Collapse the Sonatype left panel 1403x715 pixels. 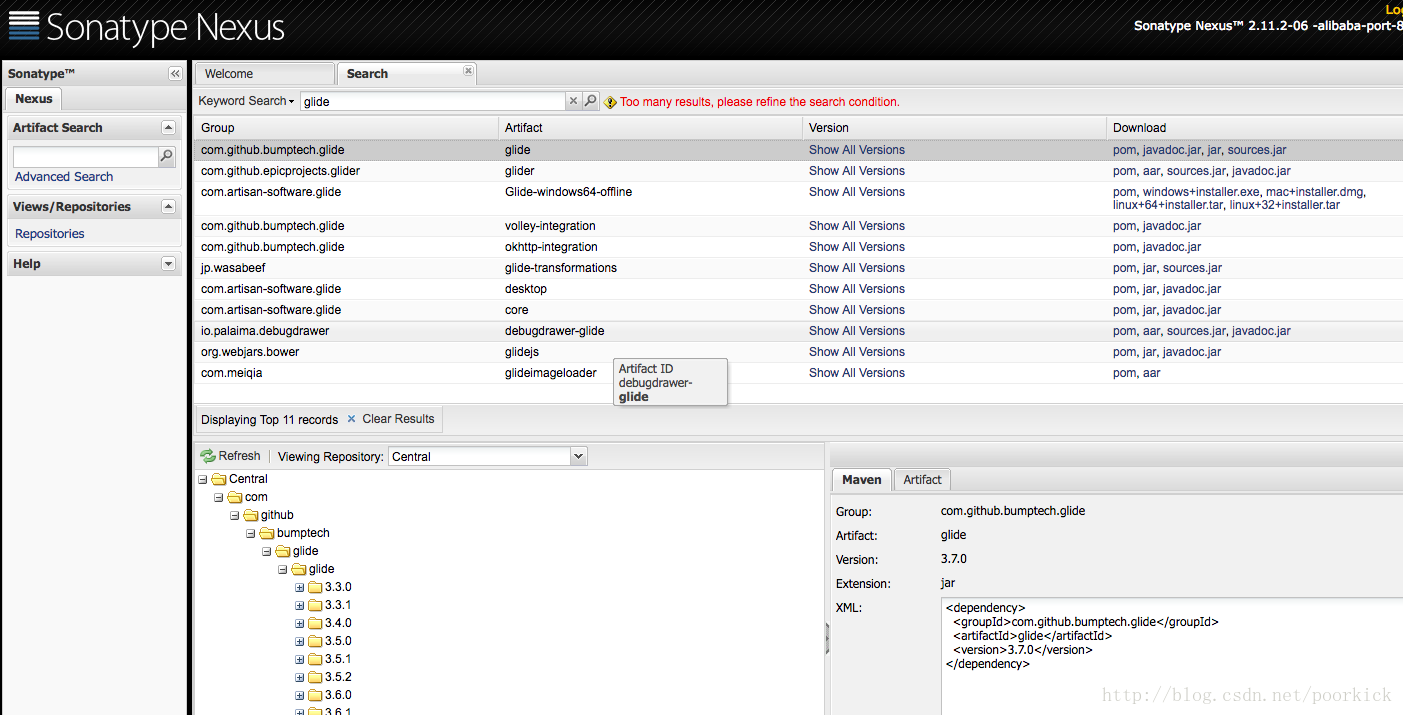point(175,74)
